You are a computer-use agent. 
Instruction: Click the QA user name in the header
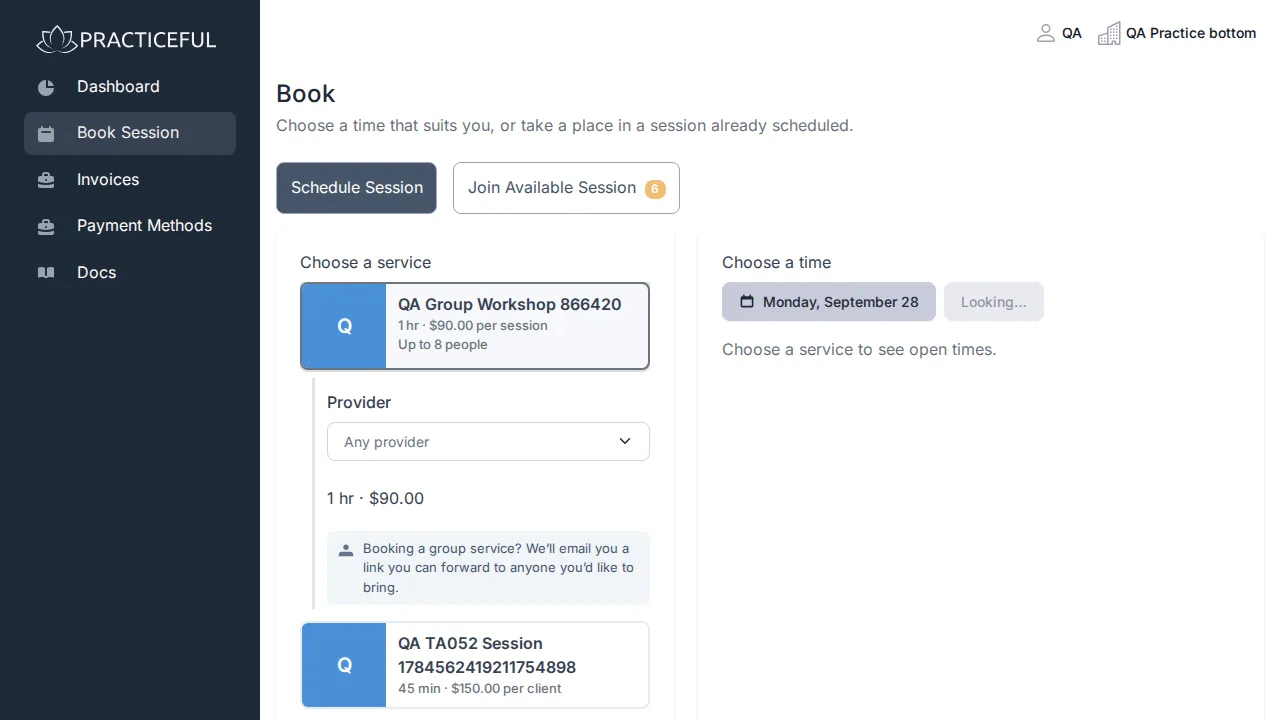pyautogui.click(x=1072, y=33)
